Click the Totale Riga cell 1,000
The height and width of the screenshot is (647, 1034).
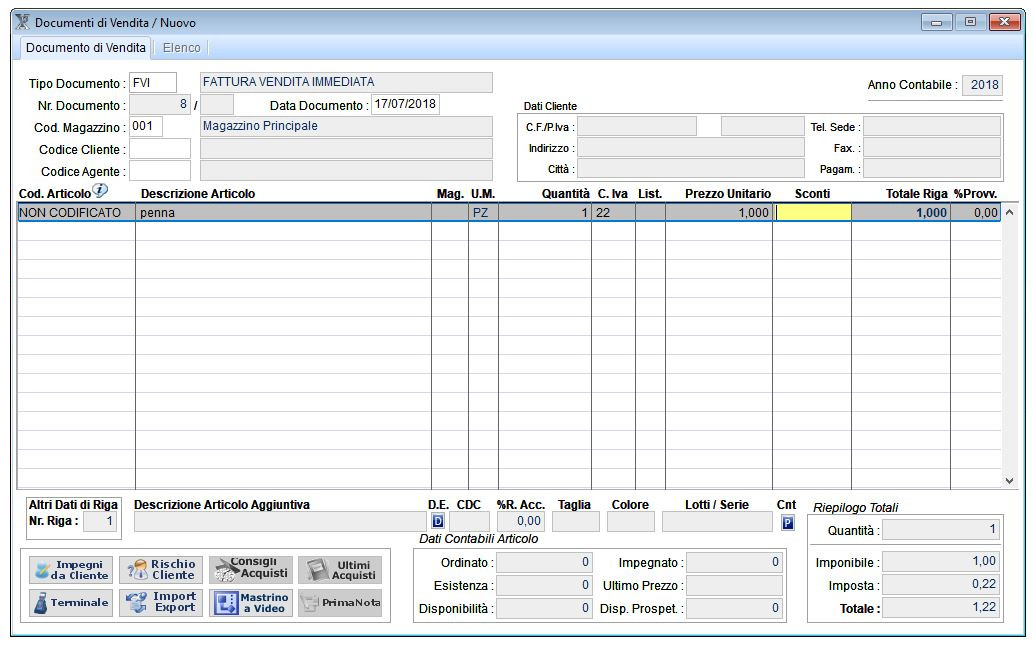pos(901,212)
